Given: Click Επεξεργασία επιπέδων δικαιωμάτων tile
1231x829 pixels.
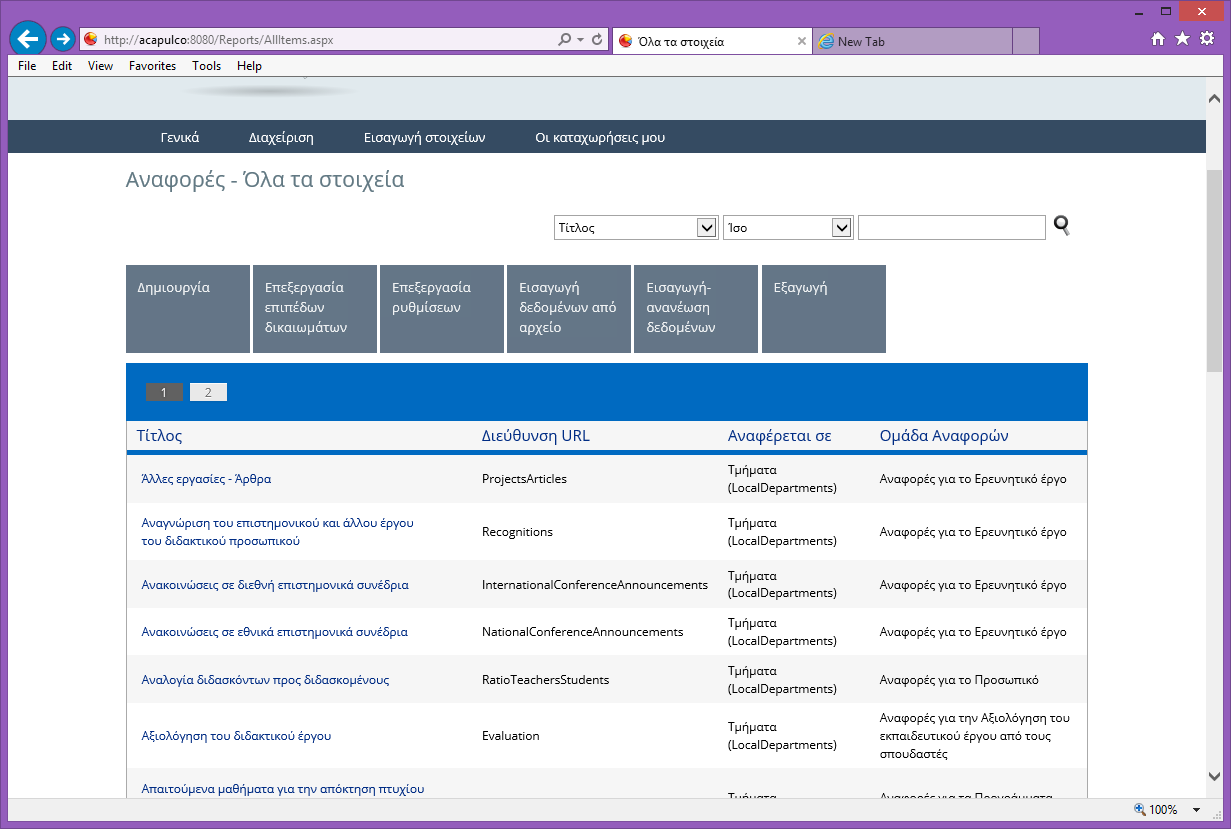Looking at the screenshot, I should tap(314, 309).
